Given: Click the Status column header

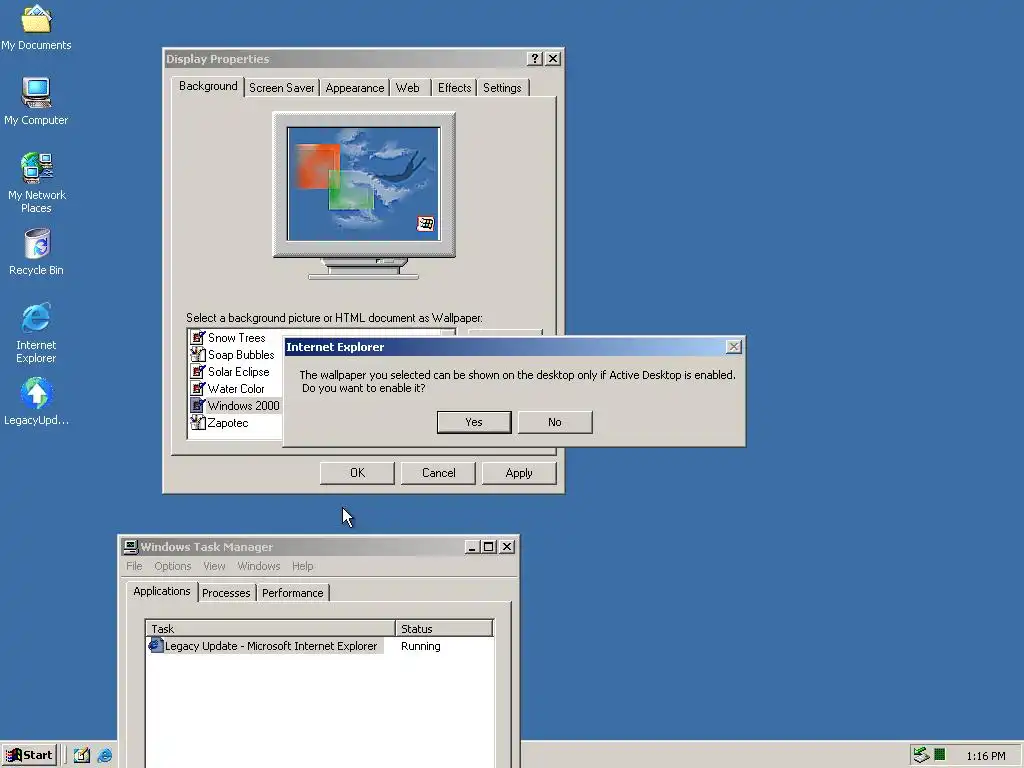Looking at the screenshot, I should coord(444,628).
